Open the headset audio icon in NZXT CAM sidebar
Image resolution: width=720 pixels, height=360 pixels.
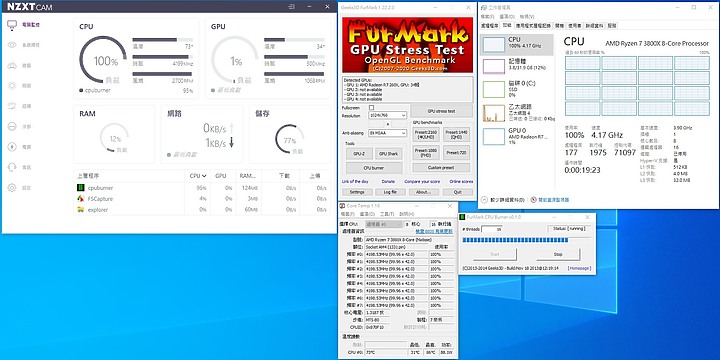(x=12, y=168)
